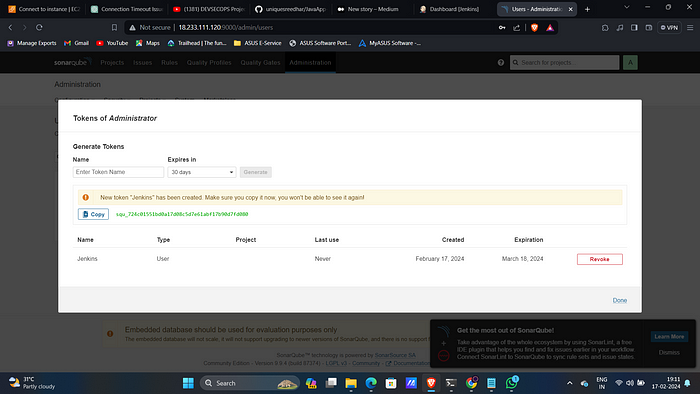The width and height of the screenshot is (700, 394).
Task: Open the SonarQube help icon
Action: [x=501, y=62]
